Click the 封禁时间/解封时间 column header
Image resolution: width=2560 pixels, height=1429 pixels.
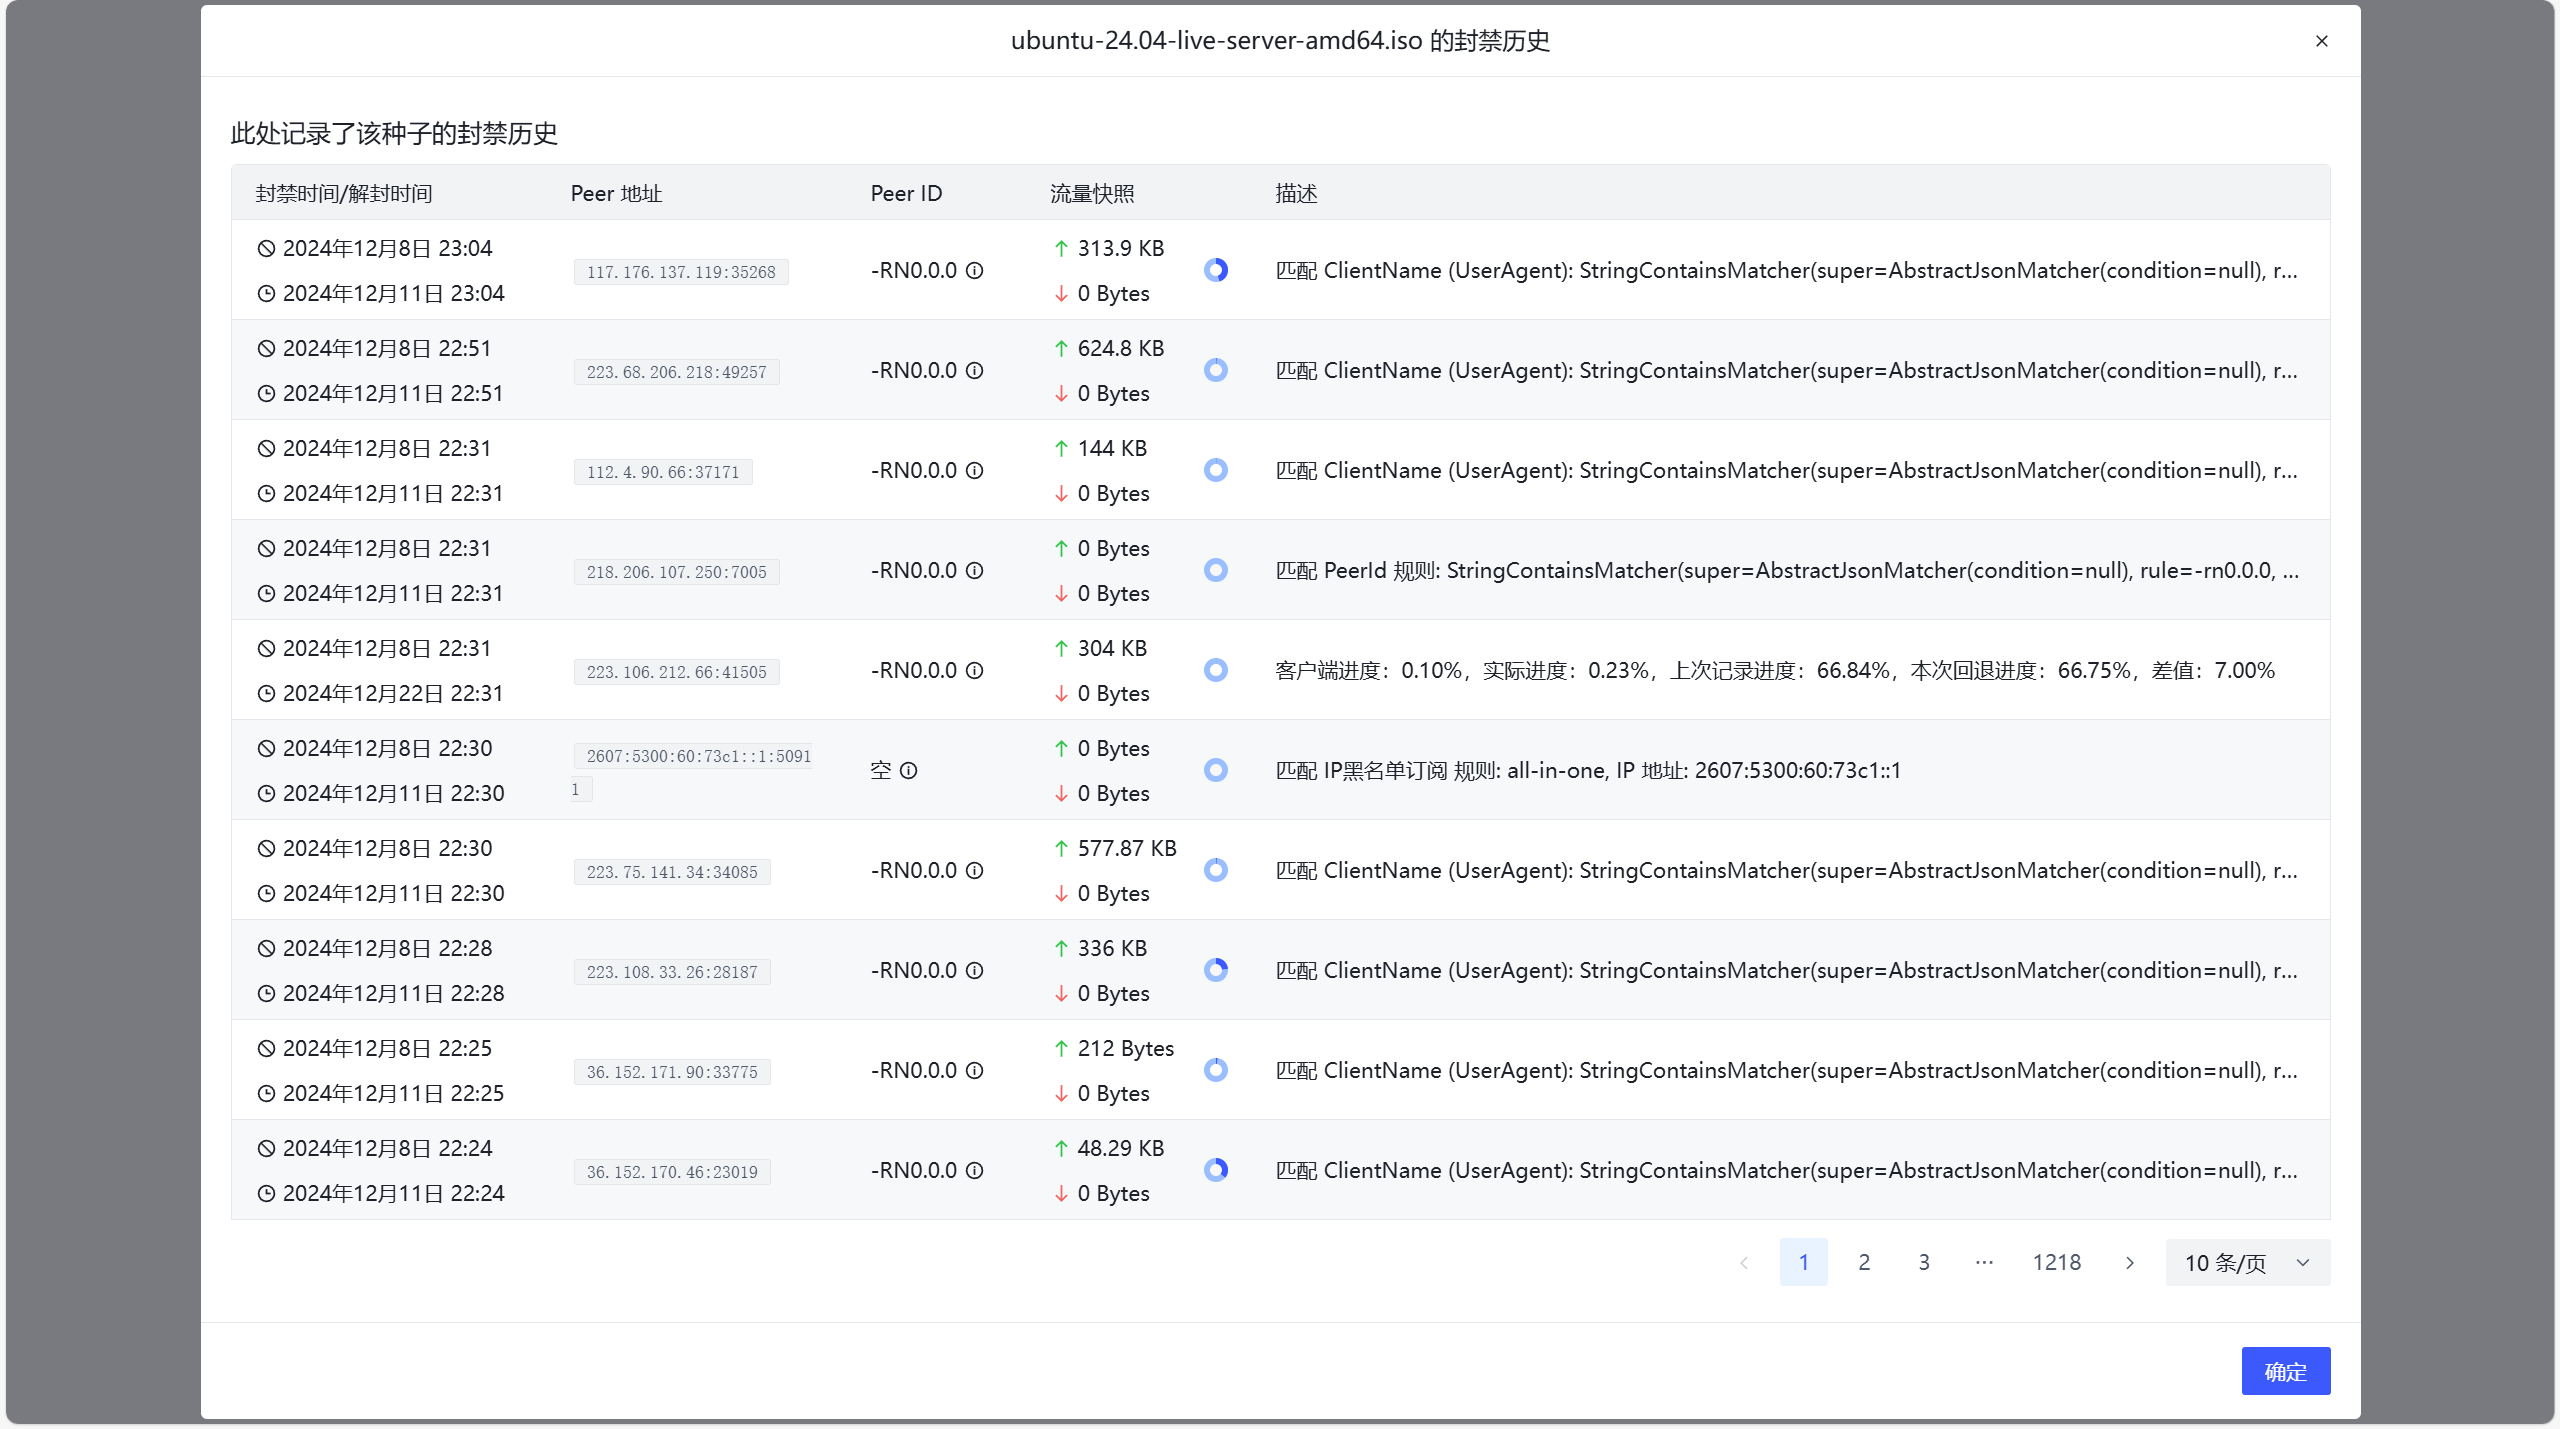(344, 192)
